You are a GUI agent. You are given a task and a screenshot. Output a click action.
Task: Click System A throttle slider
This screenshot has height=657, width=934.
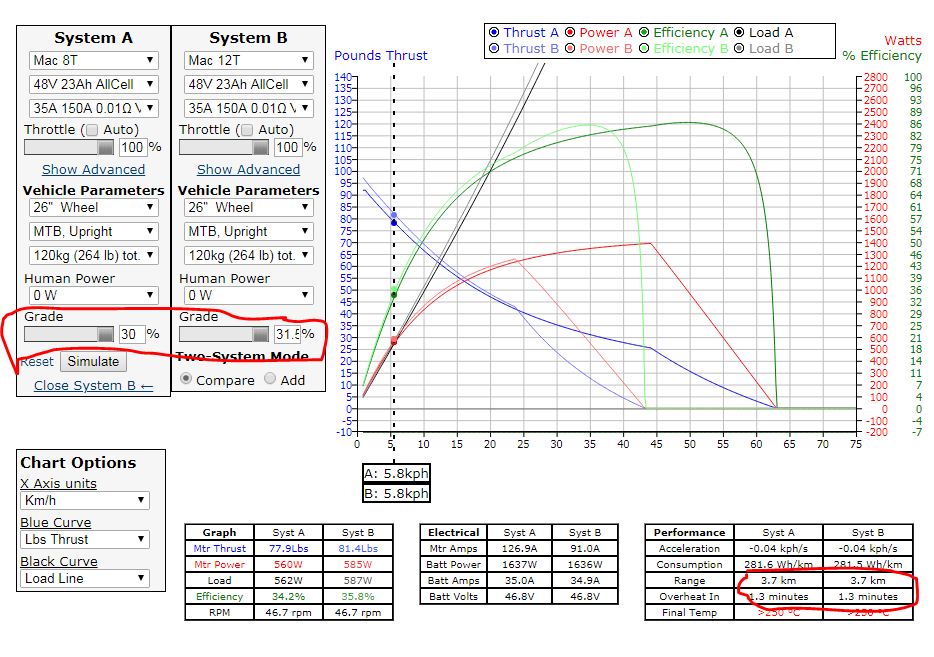pyautogui.click(x=69, y=147)
